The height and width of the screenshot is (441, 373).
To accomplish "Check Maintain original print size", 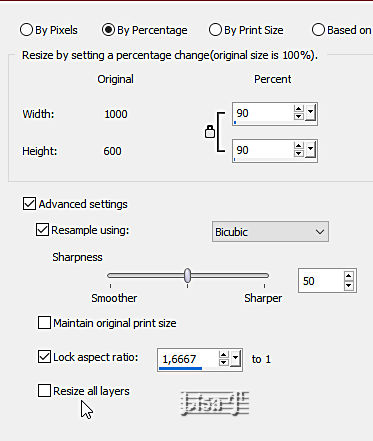I will [44, 323].
